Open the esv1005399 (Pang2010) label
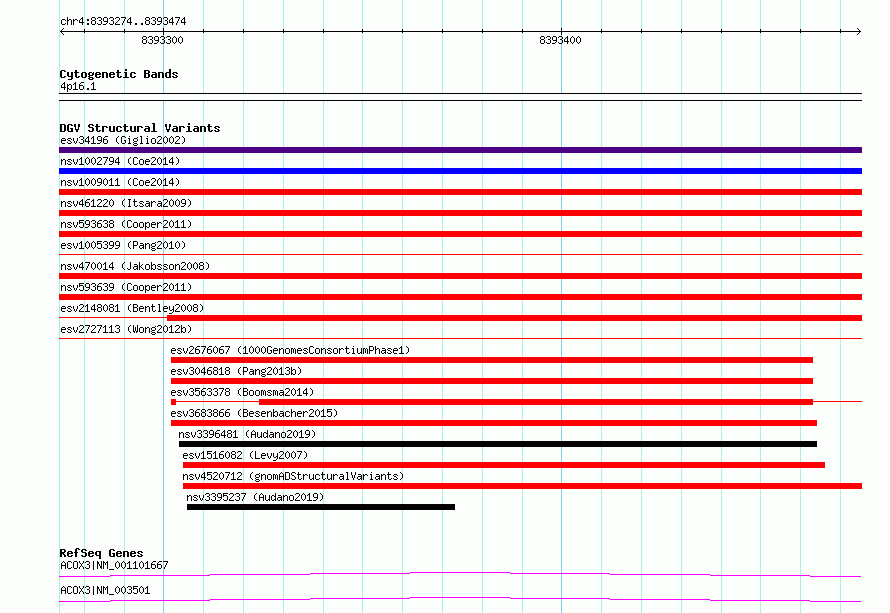This screenshot has width=890, height=613. (123, 245)
